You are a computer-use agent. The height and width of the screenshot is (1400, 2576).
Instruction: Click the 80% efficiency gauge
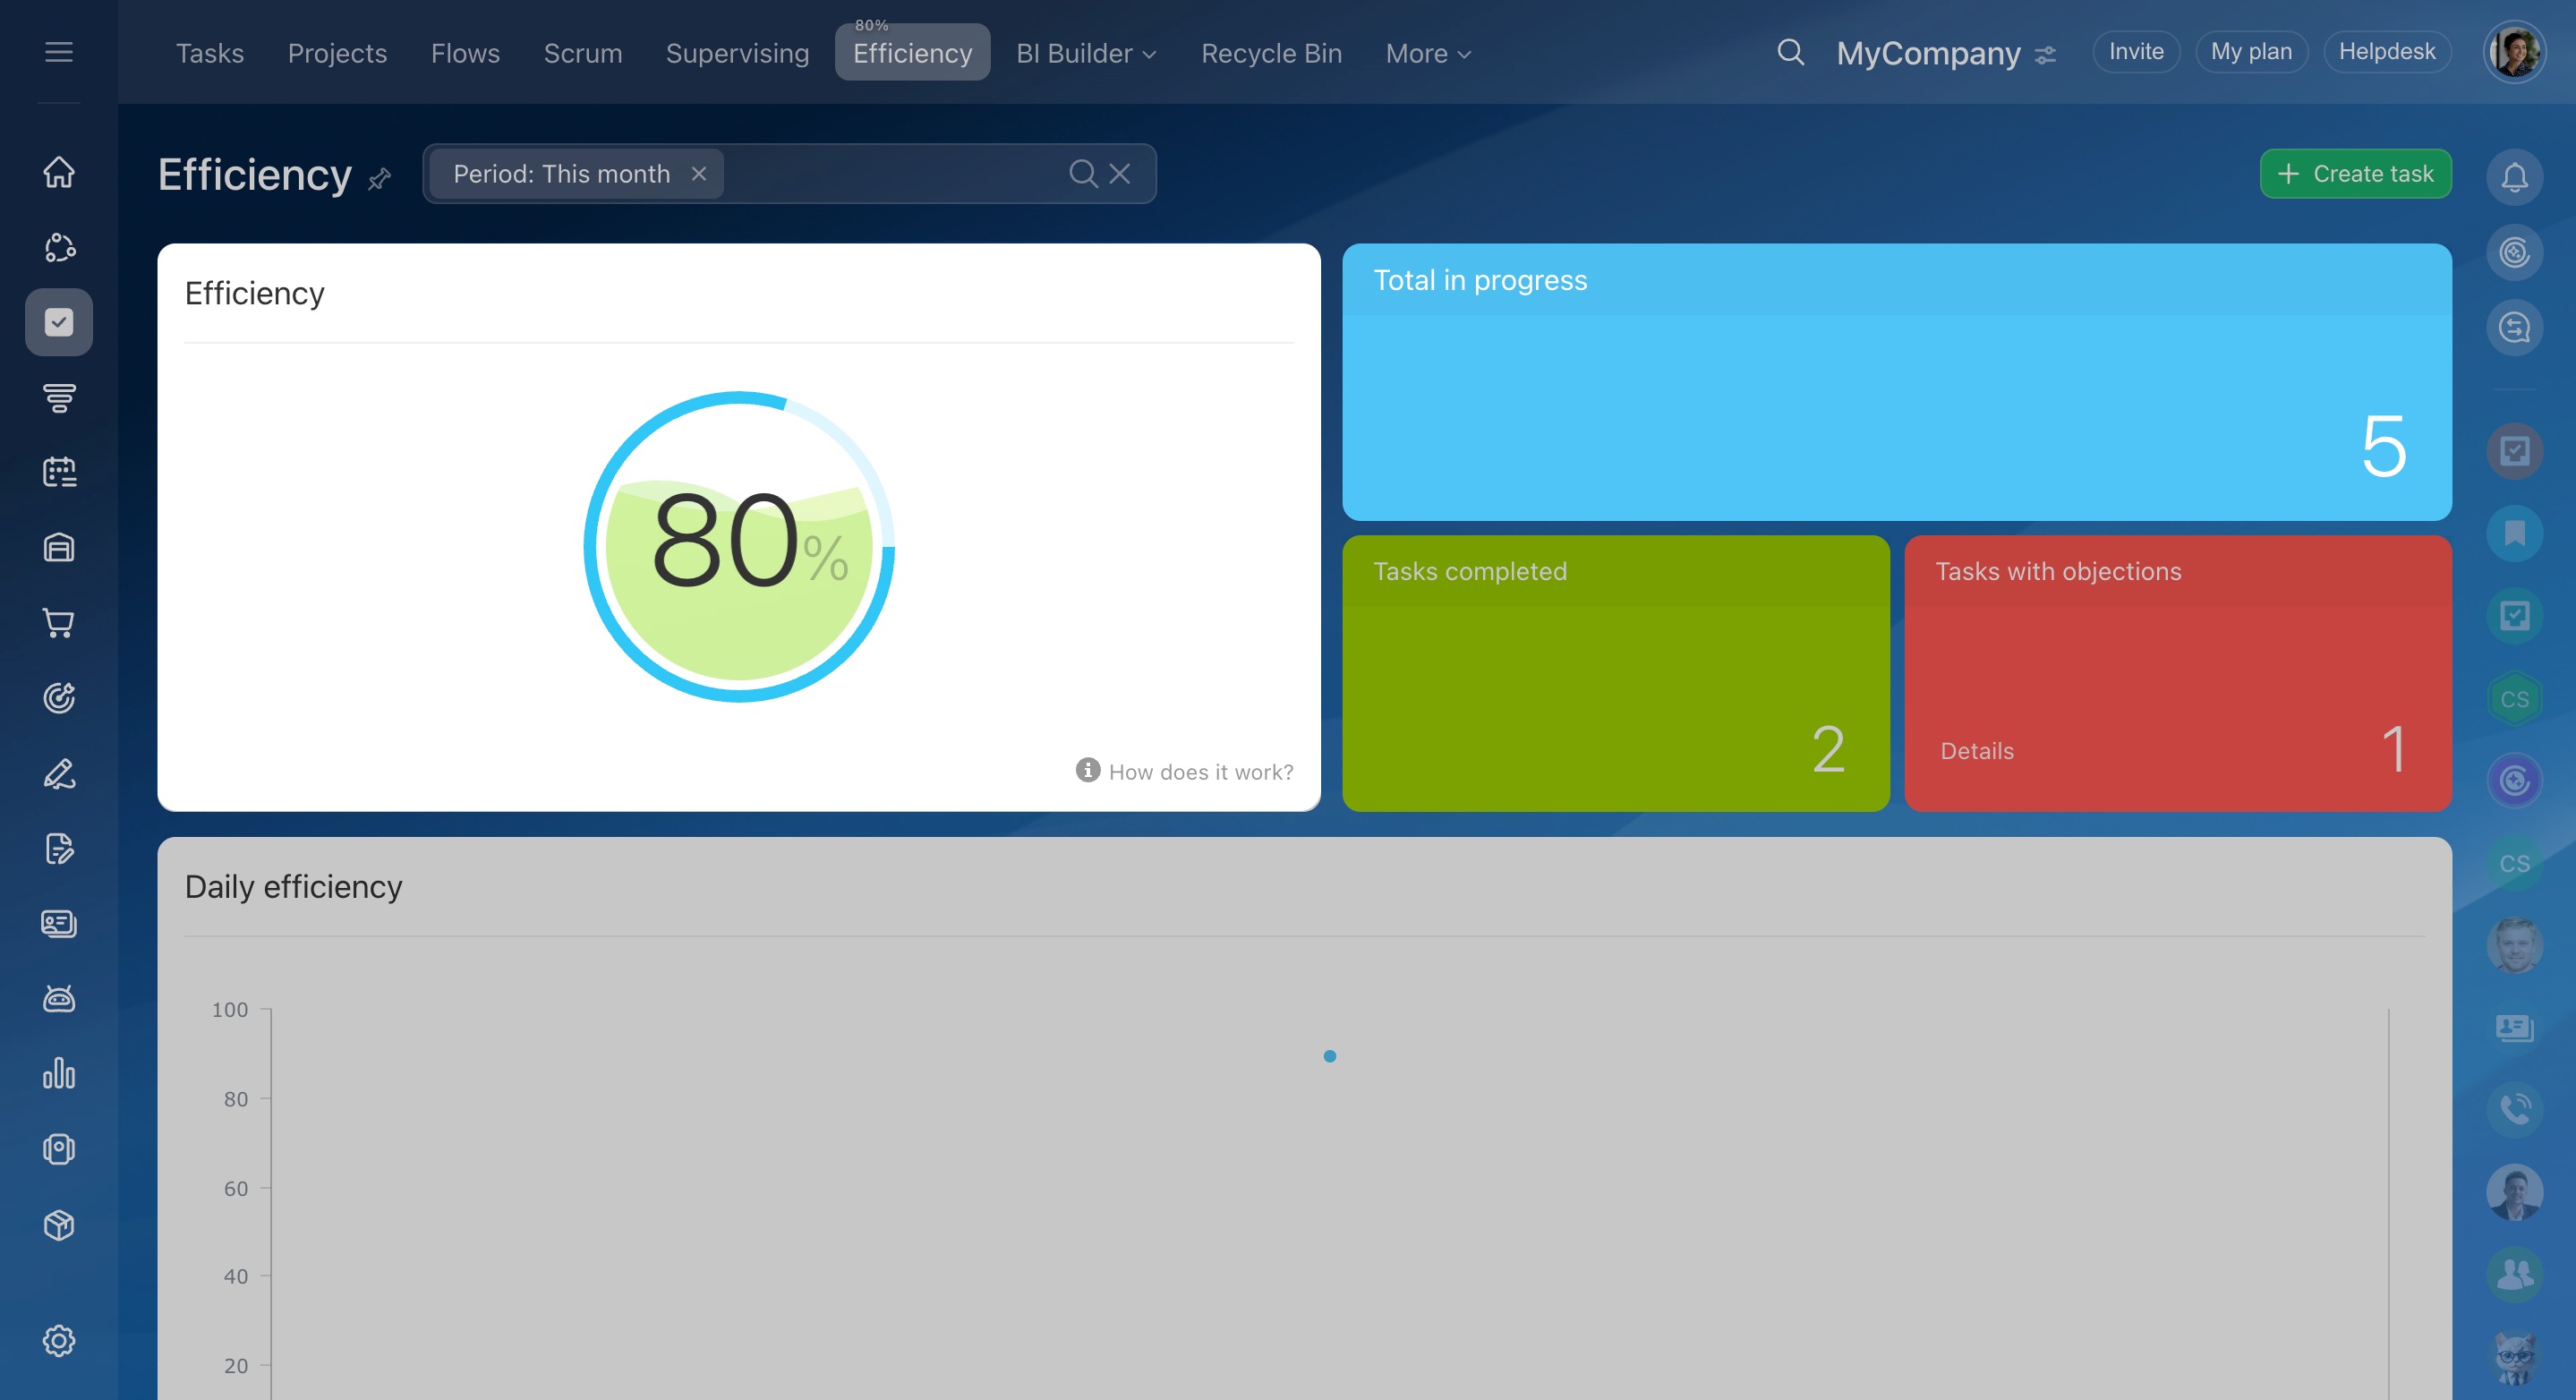point(739,547)
